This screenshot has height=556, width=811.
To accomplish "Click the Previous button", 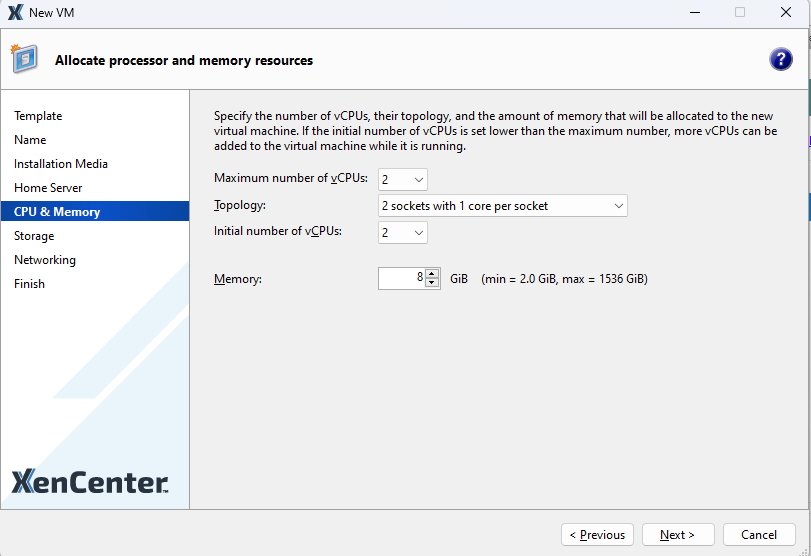I will [x=597, y=535].
